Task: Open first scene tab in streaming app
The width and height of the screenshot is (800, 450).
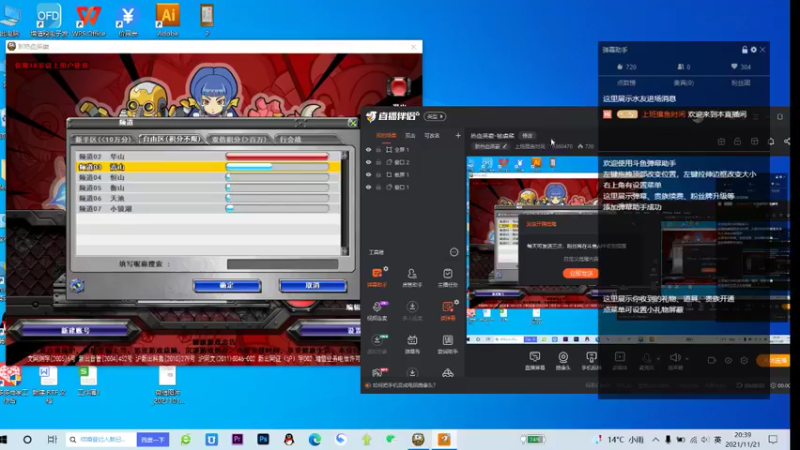Action: coord(386,136)
